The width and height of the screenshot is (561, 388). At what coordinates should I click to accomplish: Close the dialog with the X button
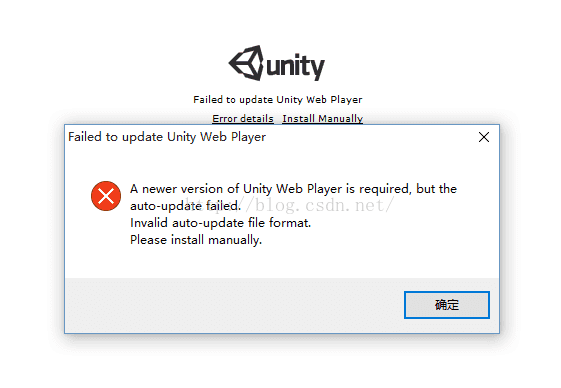click(484, 137)
